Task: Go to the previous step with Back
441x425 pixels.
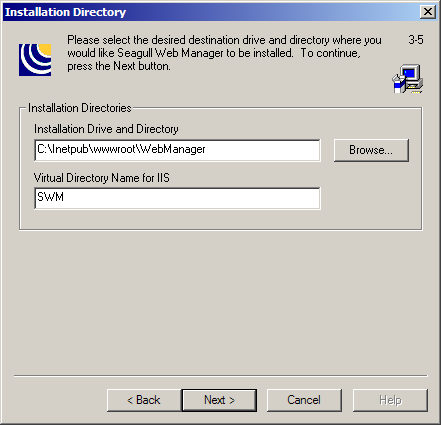Action: 144,400
